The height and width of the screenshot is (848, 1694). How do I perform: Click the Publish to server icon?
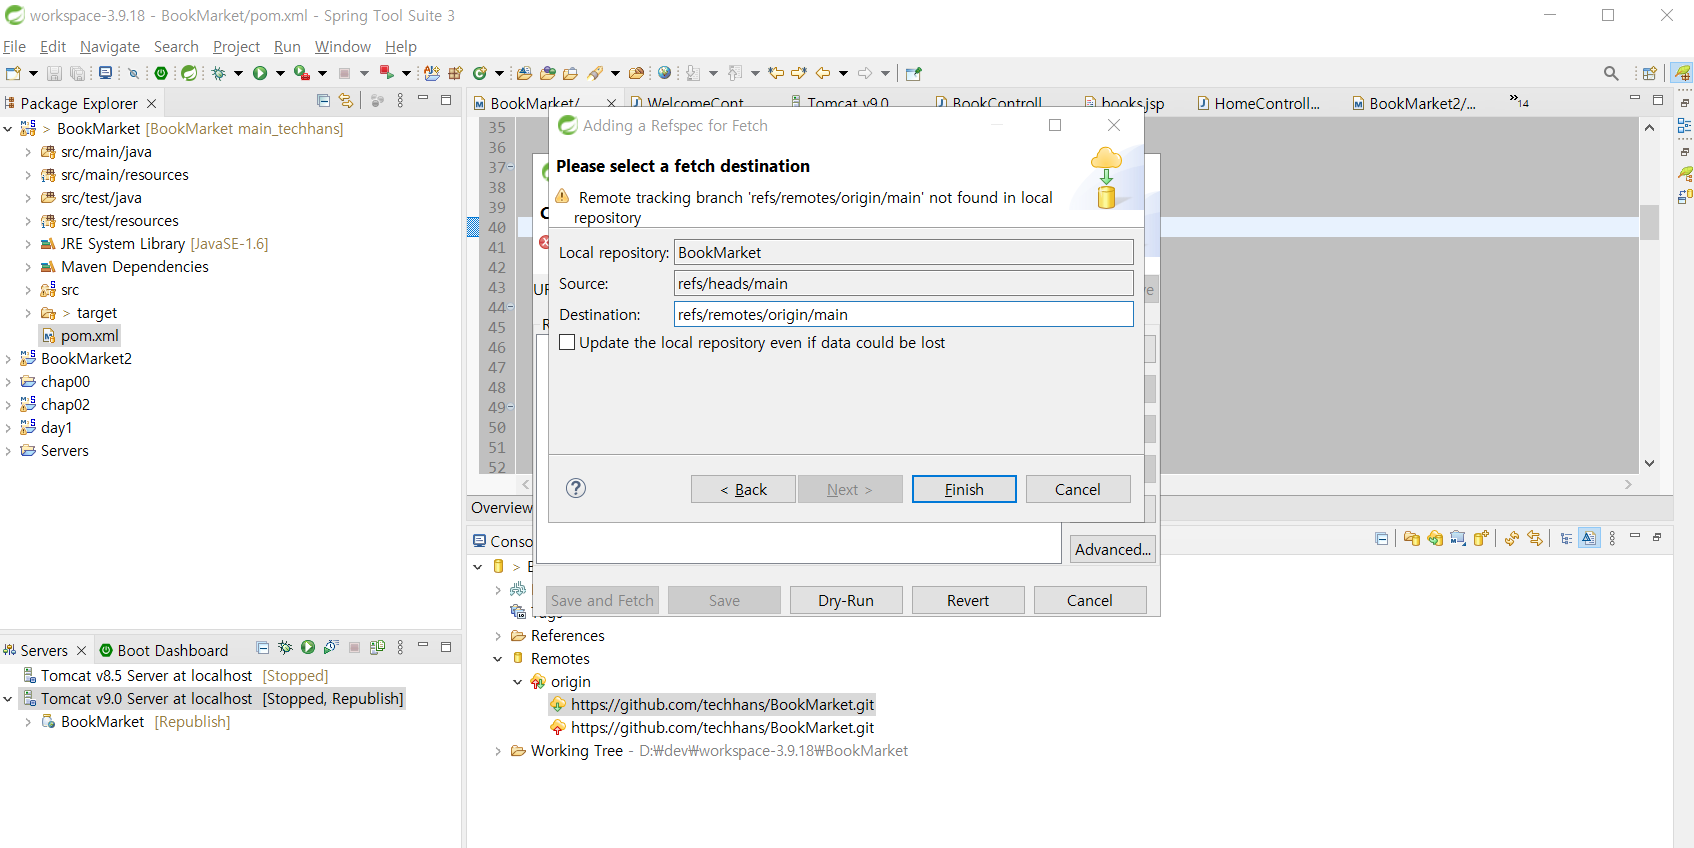(377, 648)
